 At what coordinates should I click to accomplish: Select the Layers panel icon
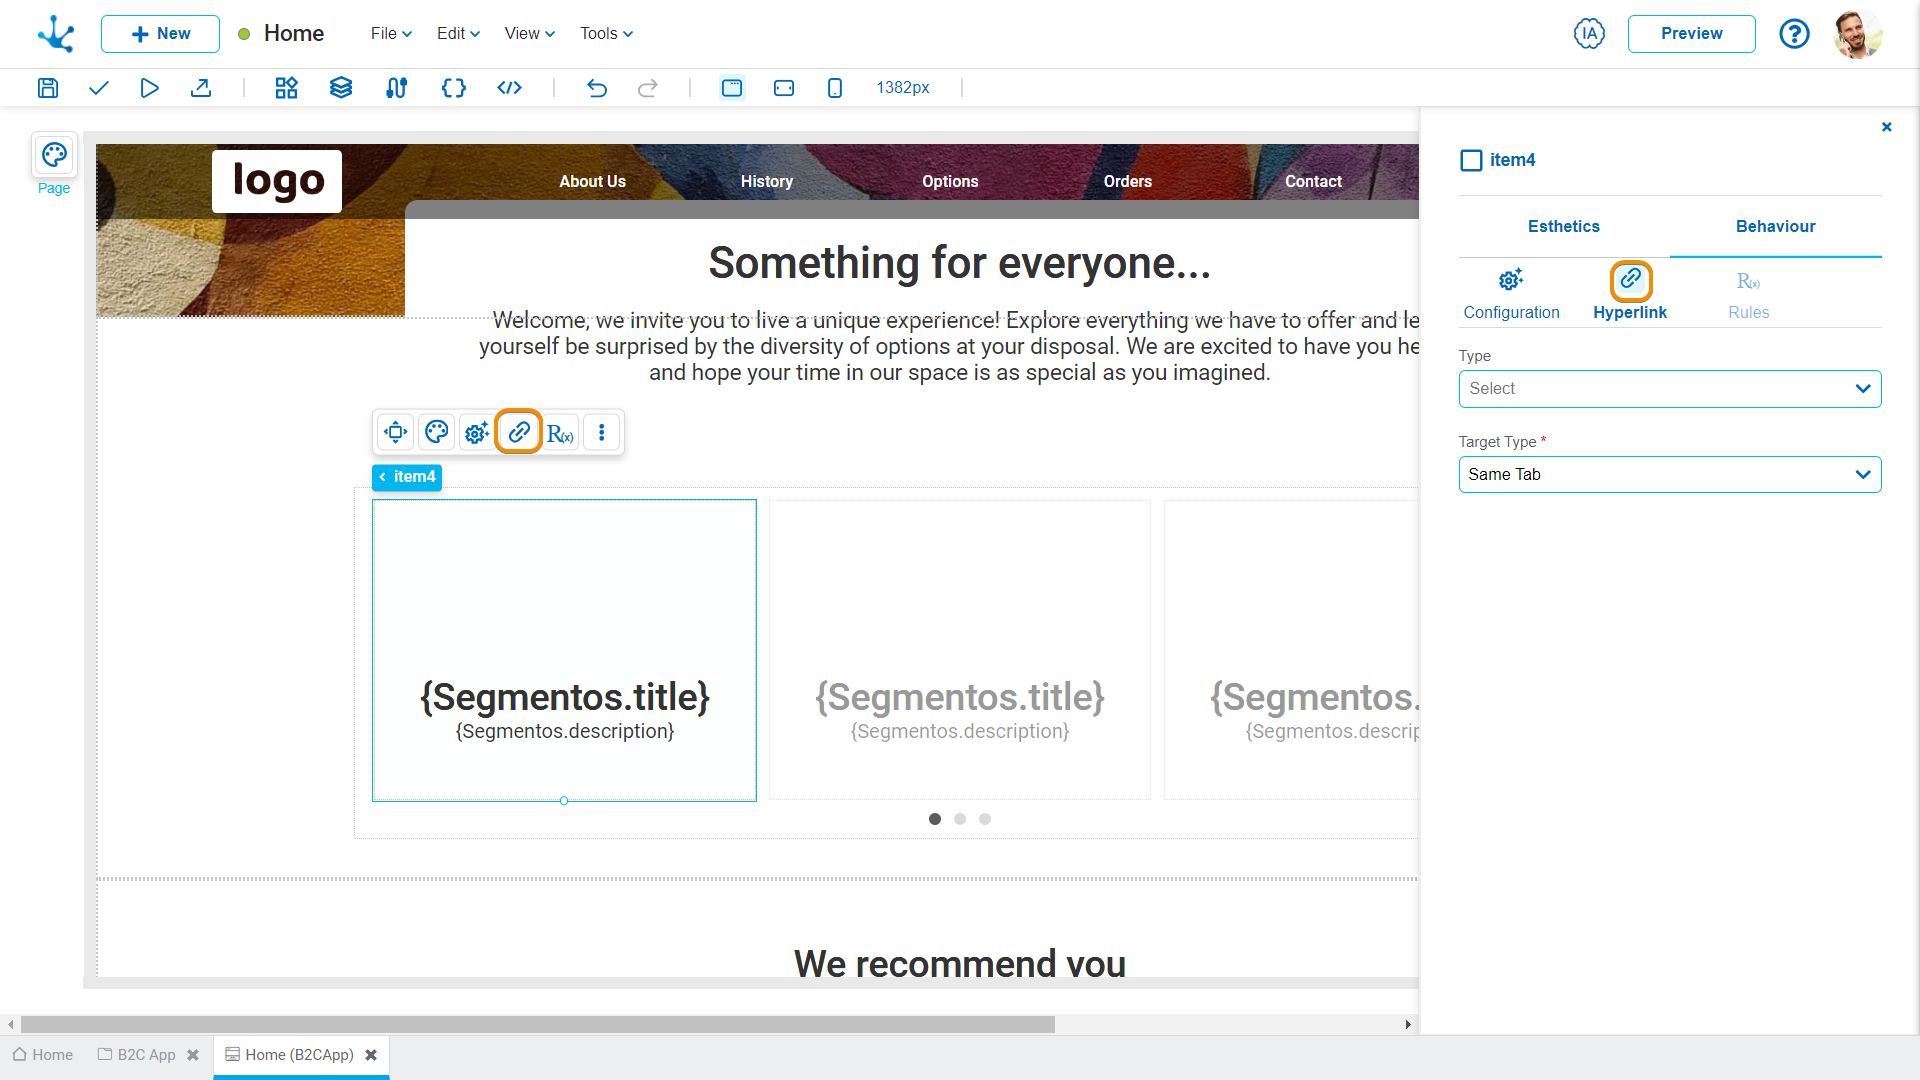340,87
